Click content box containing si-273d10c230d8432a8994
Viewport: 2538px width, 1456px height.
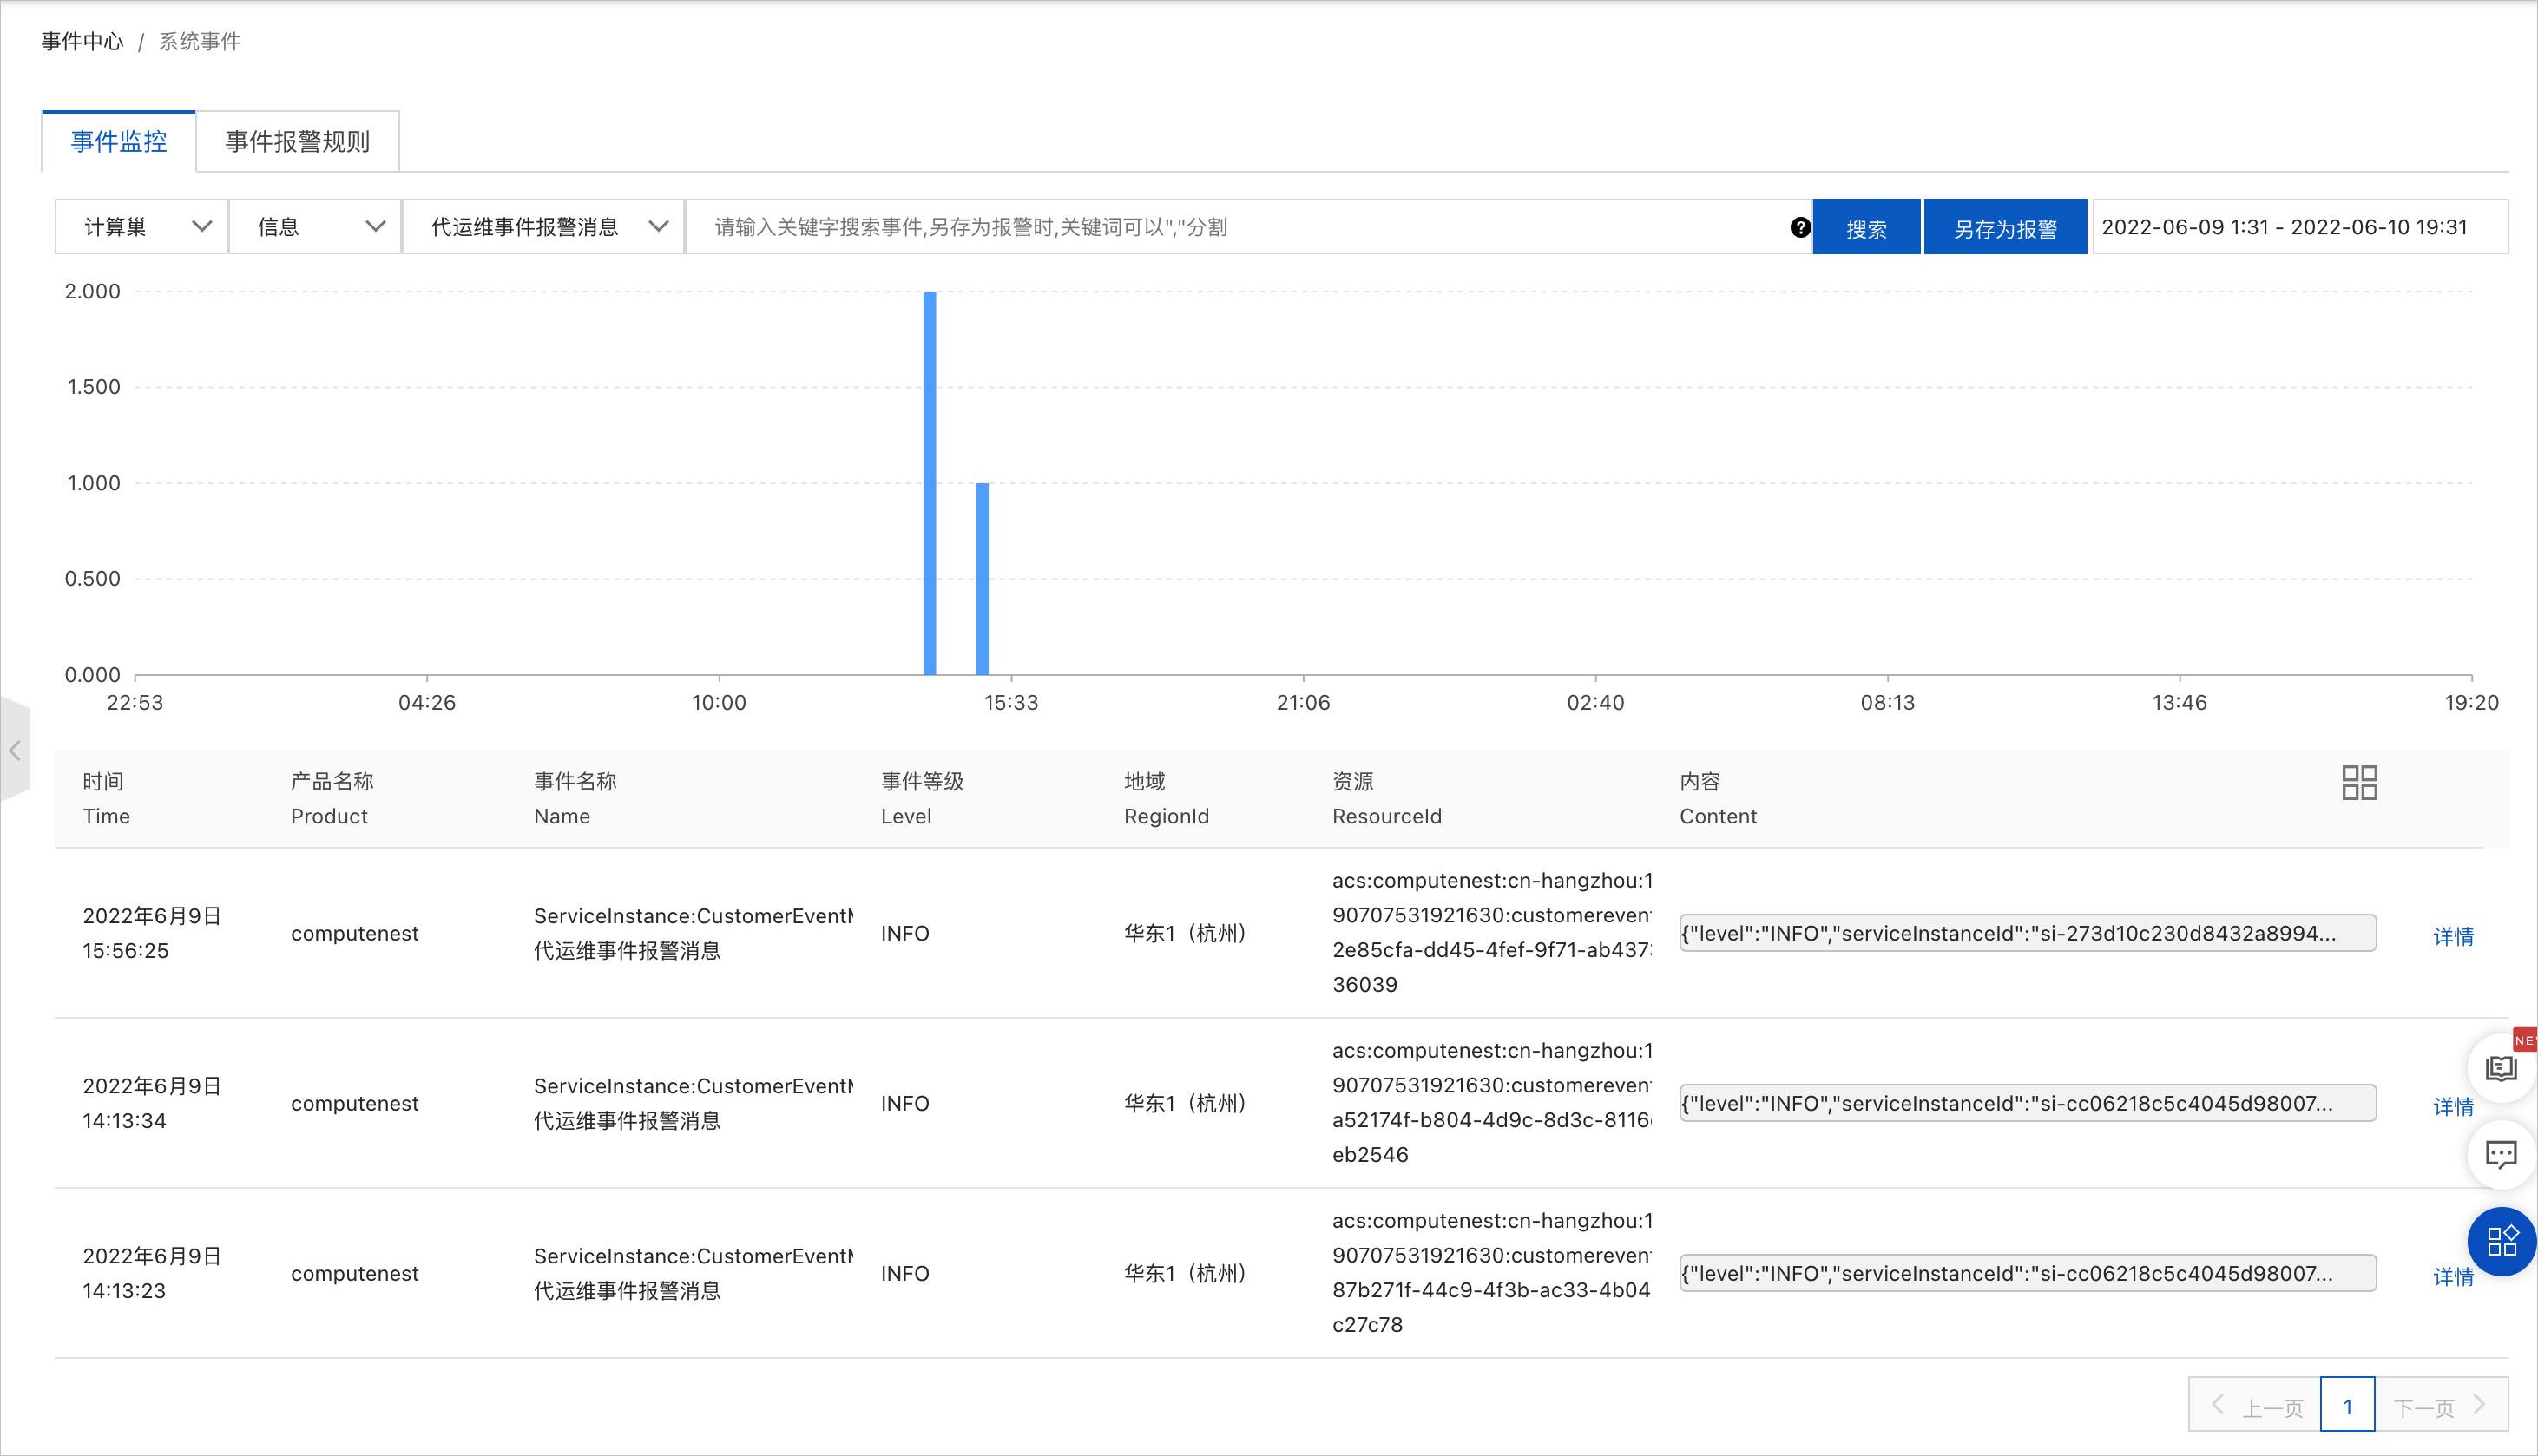pyautogui.click(x=2027, y=933)
